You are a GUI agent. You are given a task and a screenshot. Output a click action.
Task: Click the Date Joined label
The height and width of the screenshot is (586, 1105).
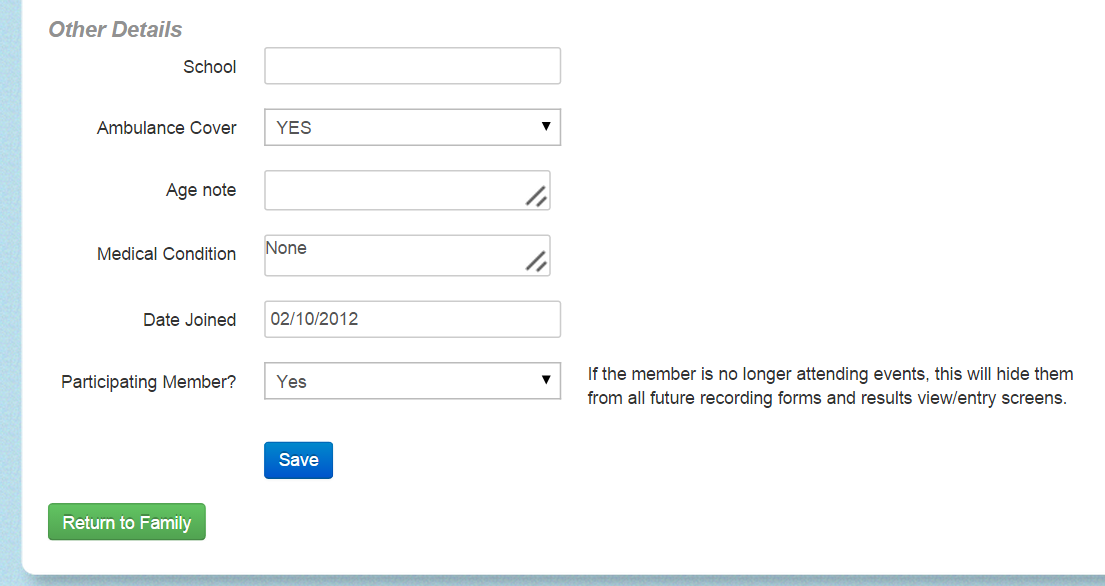[x=190, y=320]
